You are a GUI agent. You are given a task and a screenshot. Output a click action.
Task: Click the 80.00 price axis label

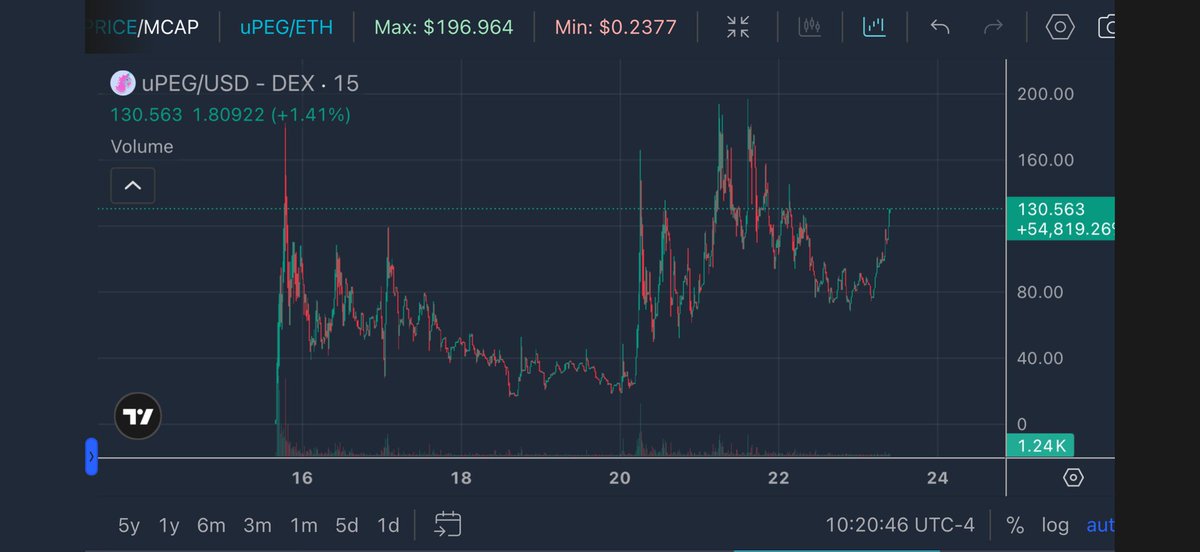pyautogui.click(x=1041, y=292)
